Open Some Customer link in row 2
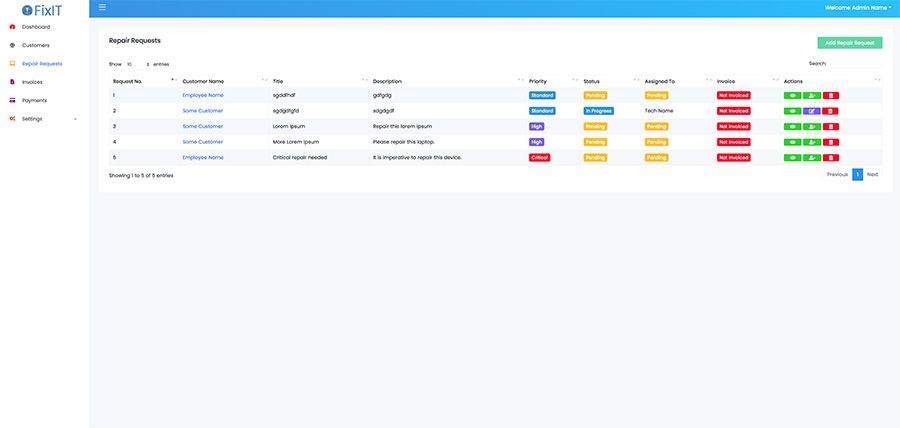900x428 pixels. pyautogui.click(x=203, y=111)
